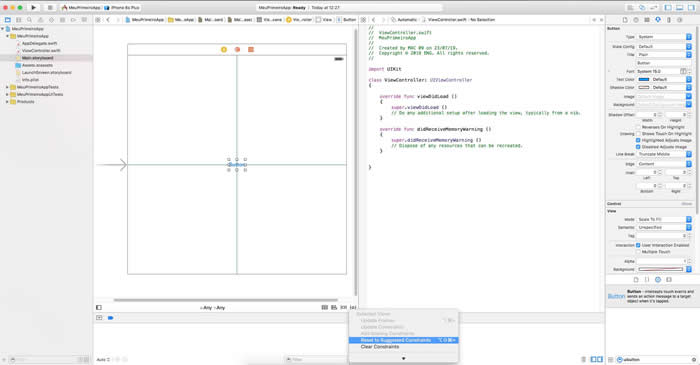Select the First Responder icon on the scene
Image resolution: width=700 pixels, height=365 pixels.
click(x=237, y=50)
